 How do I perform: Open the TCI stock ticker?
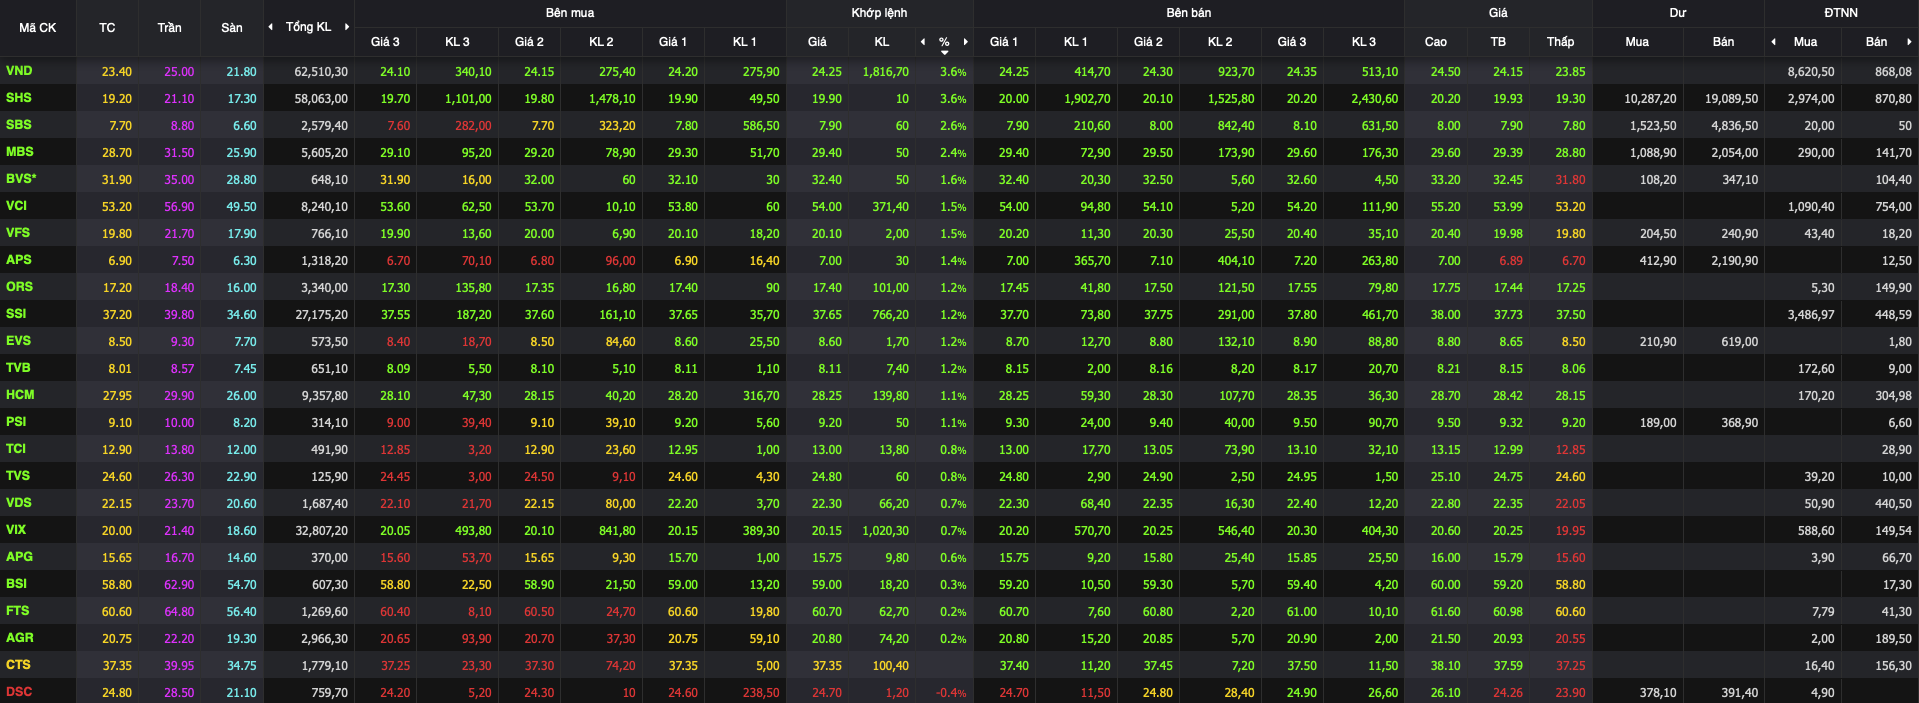click(x=16, y=449)
